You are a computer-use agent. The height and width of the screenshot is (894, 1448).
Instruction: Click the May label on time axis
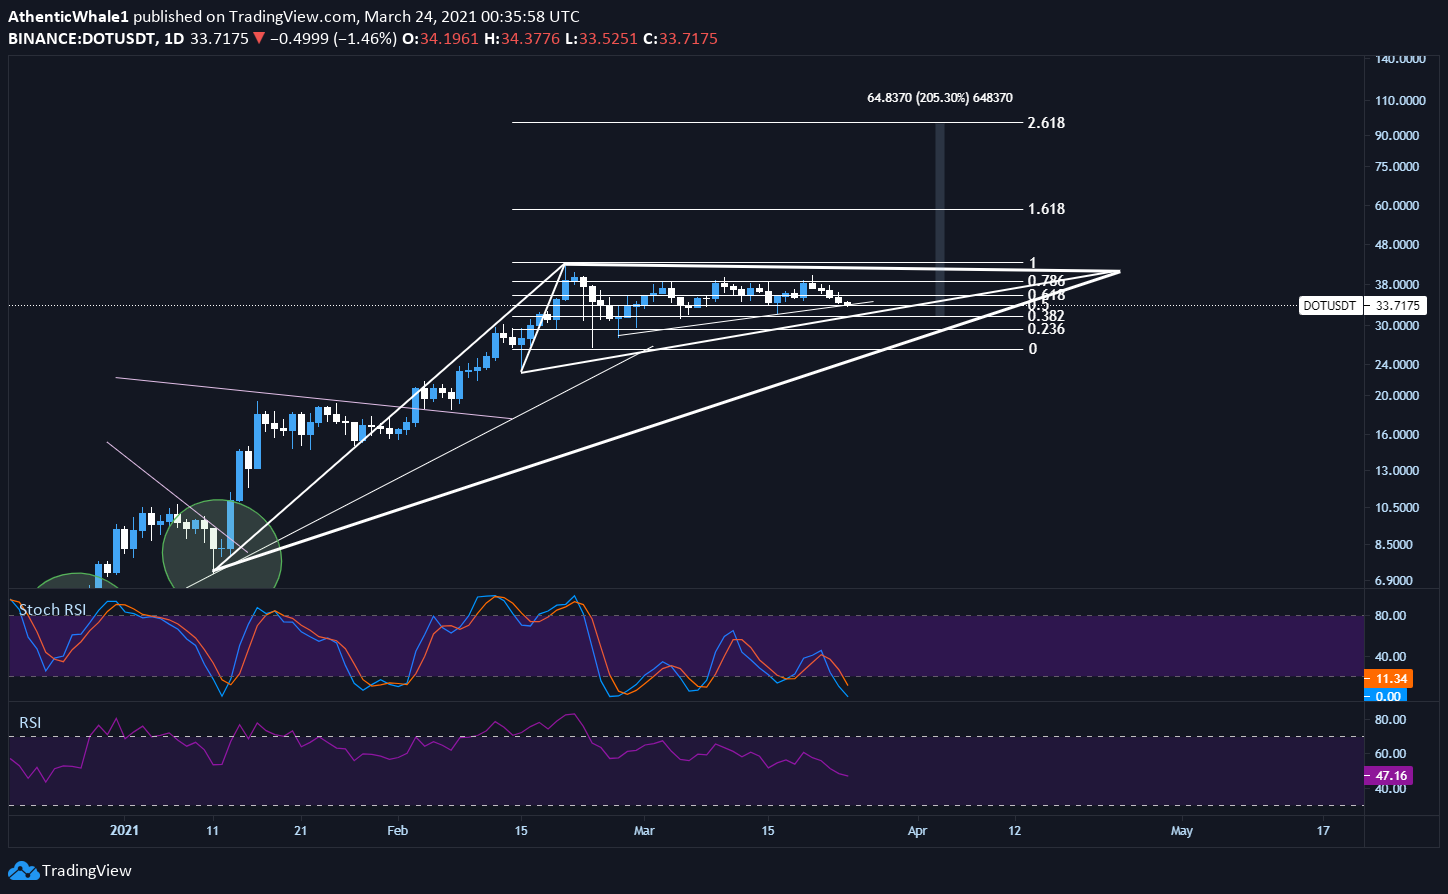(x=1183, y=830)
